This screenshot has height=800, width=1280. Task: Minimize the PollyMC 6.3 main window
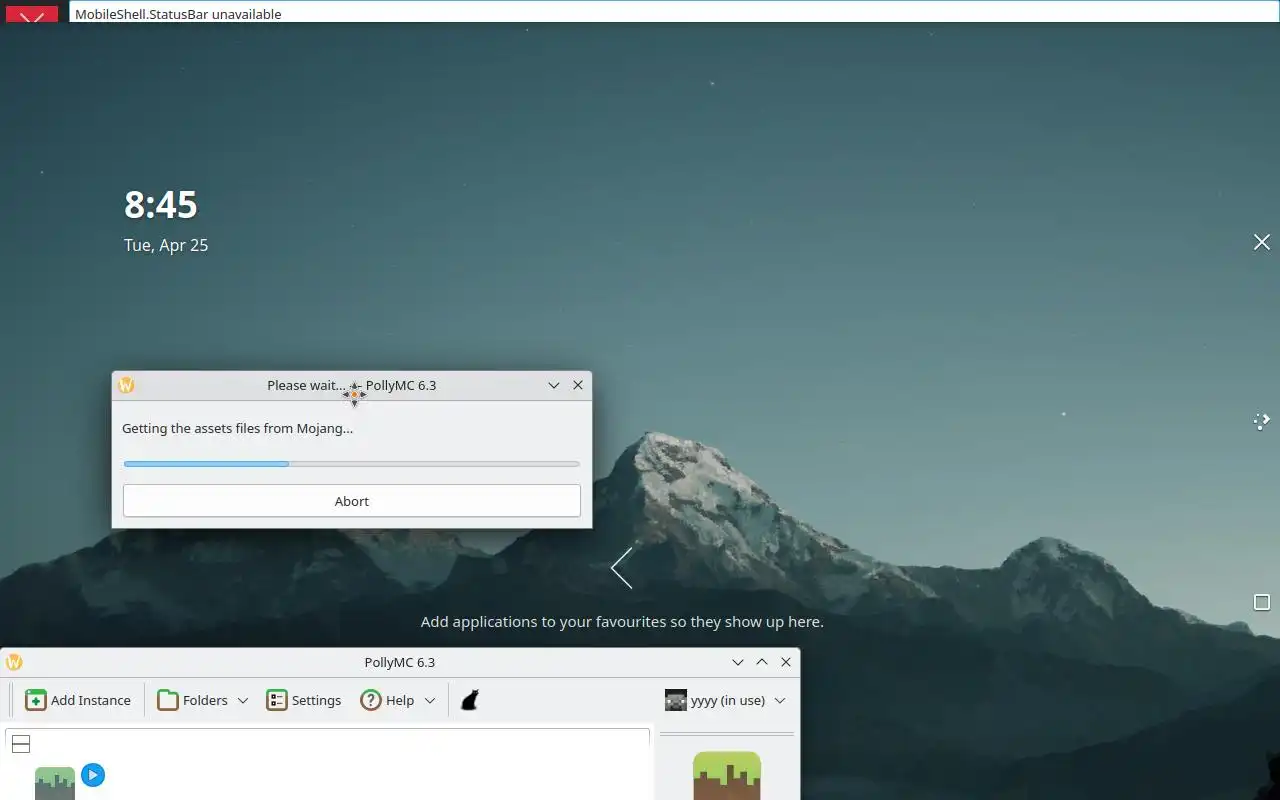738,662
